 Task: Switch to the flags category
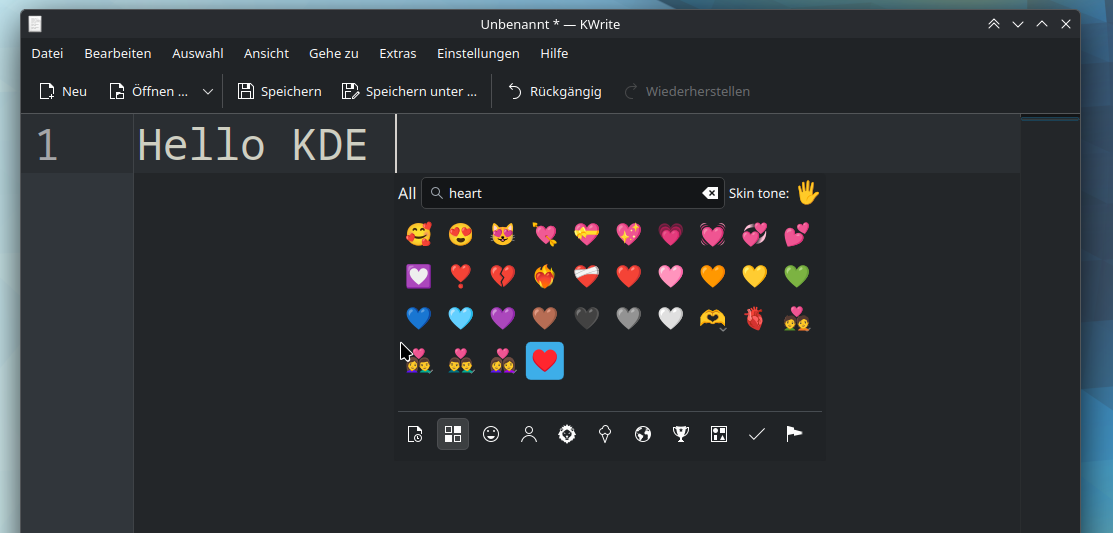(x=794, y=434)
